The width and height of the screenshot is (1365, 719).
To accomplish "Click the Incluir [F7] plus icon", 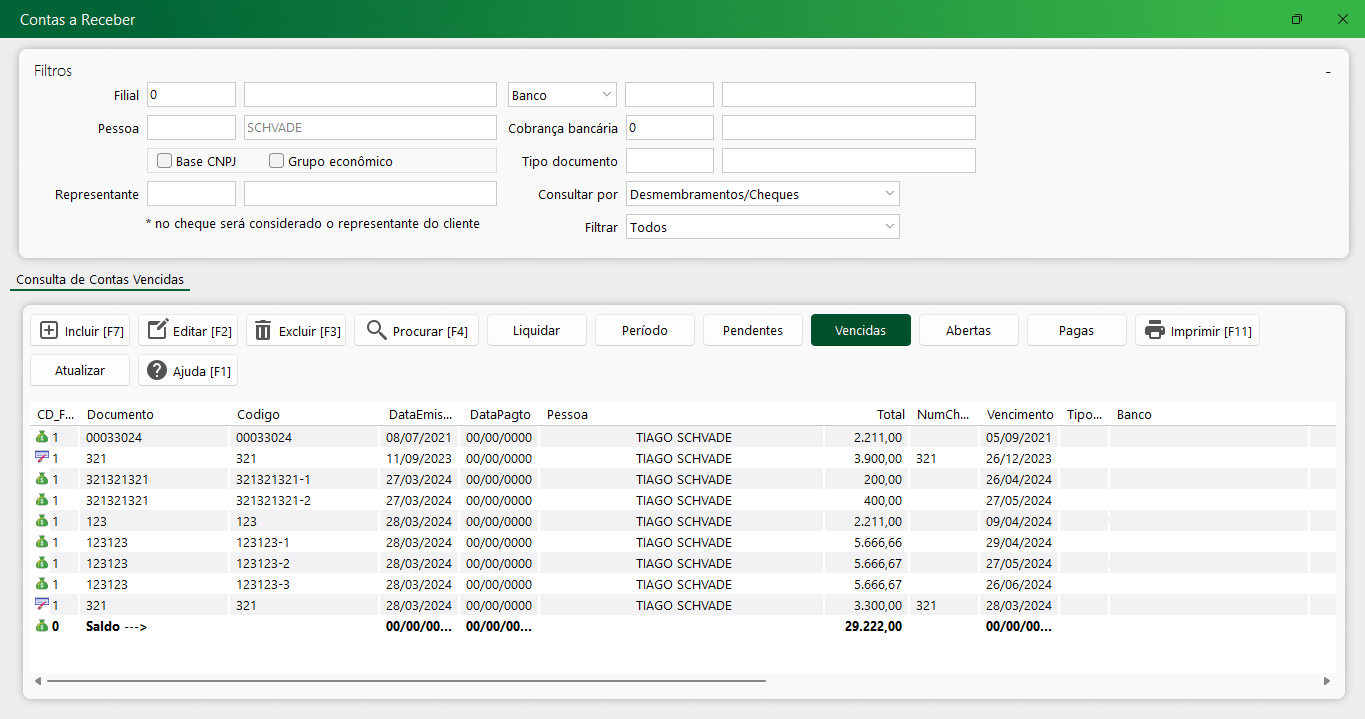I will pos(49,331).
